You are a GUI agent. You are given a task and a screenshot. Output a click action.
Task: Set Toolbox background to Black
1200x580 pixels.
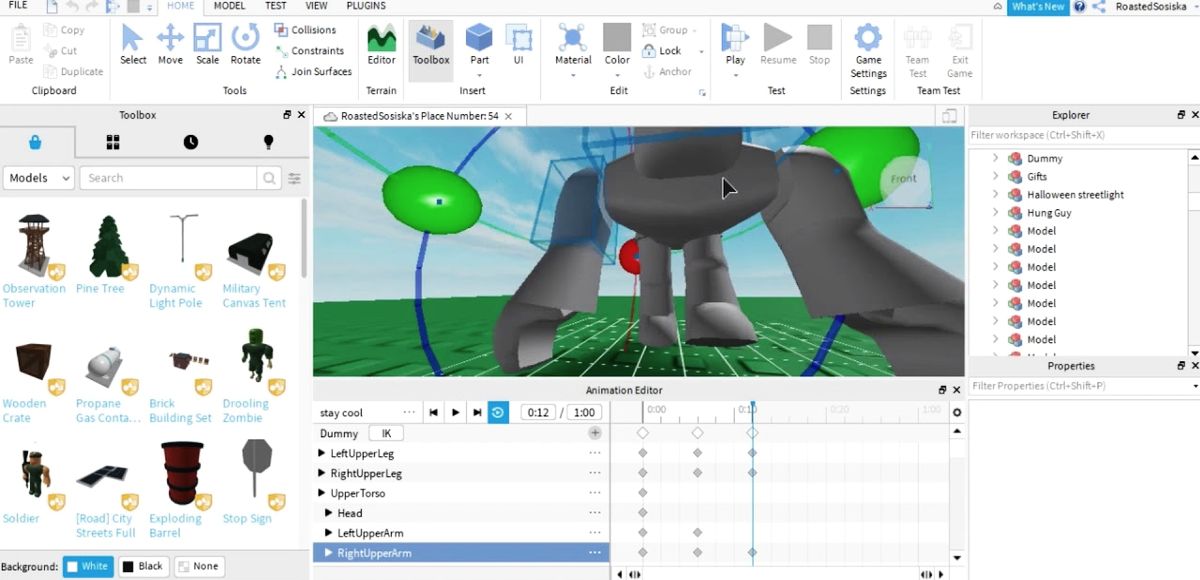tap(144, 566)
